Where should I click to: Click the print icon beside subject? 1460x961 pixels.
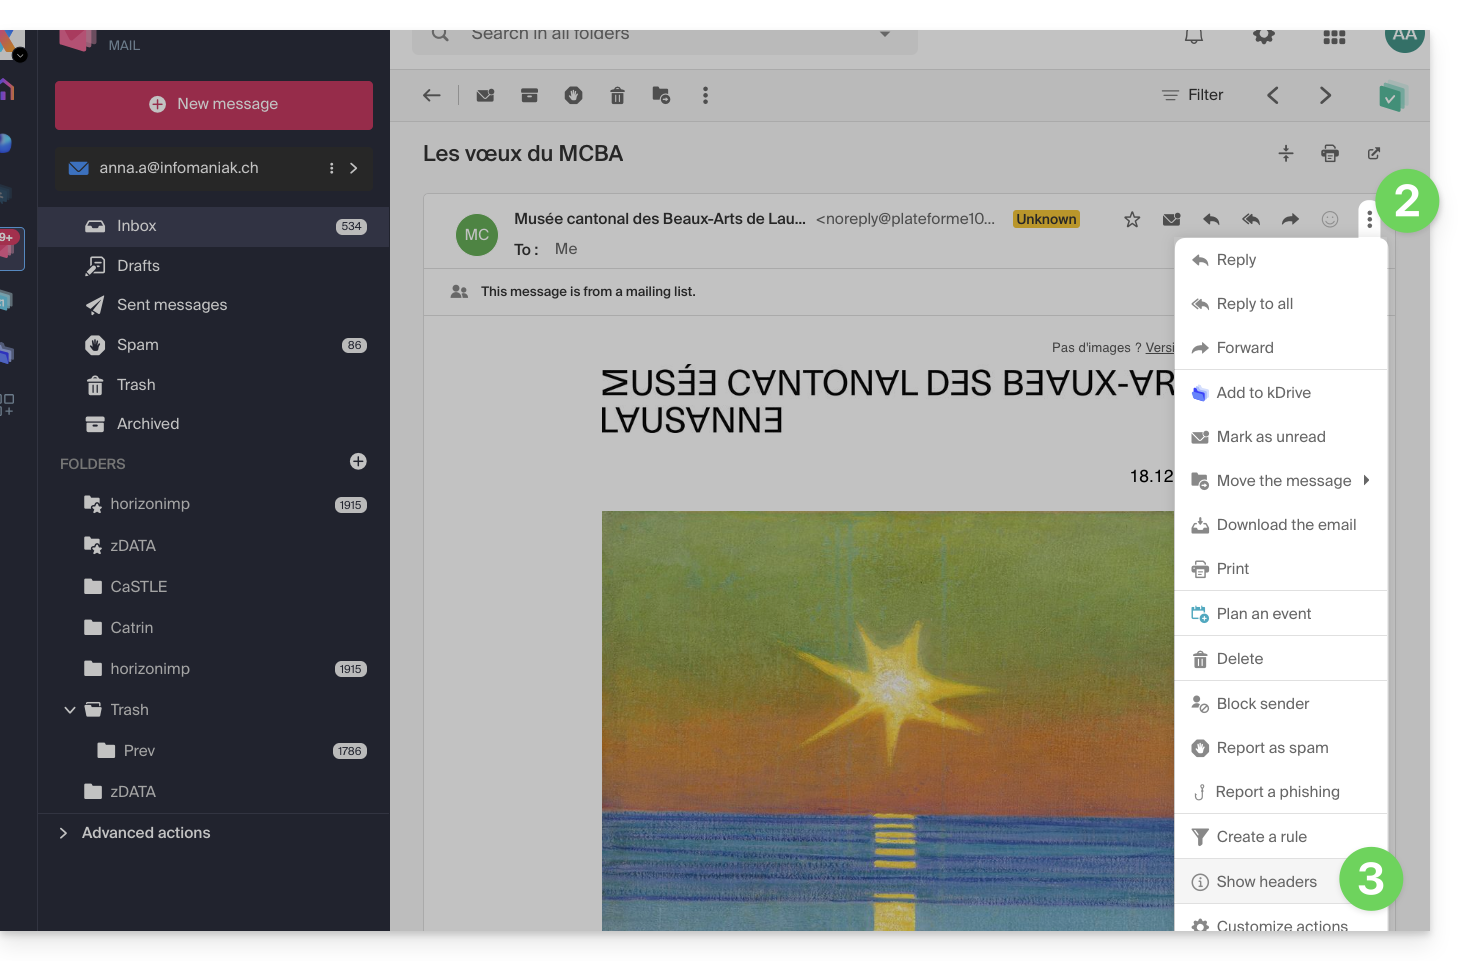(x=1330, y=153)
